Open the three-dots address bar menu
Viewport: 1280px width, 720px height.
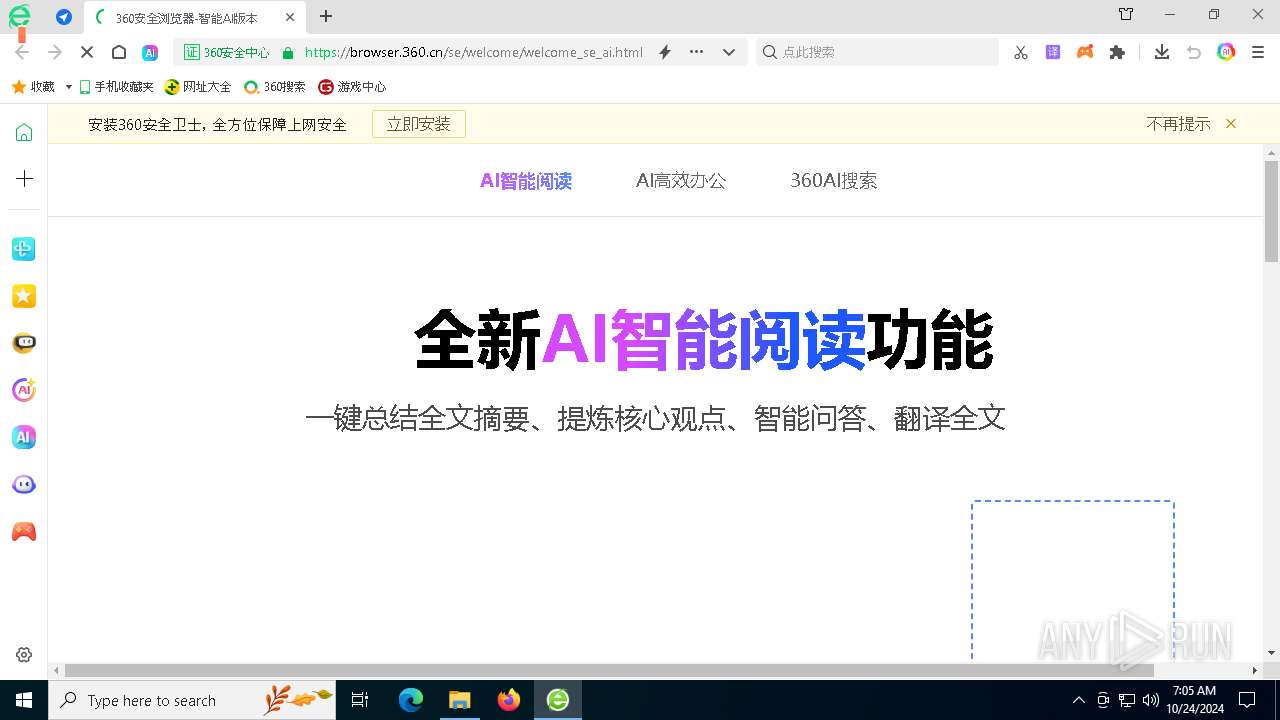coord(696,52)
